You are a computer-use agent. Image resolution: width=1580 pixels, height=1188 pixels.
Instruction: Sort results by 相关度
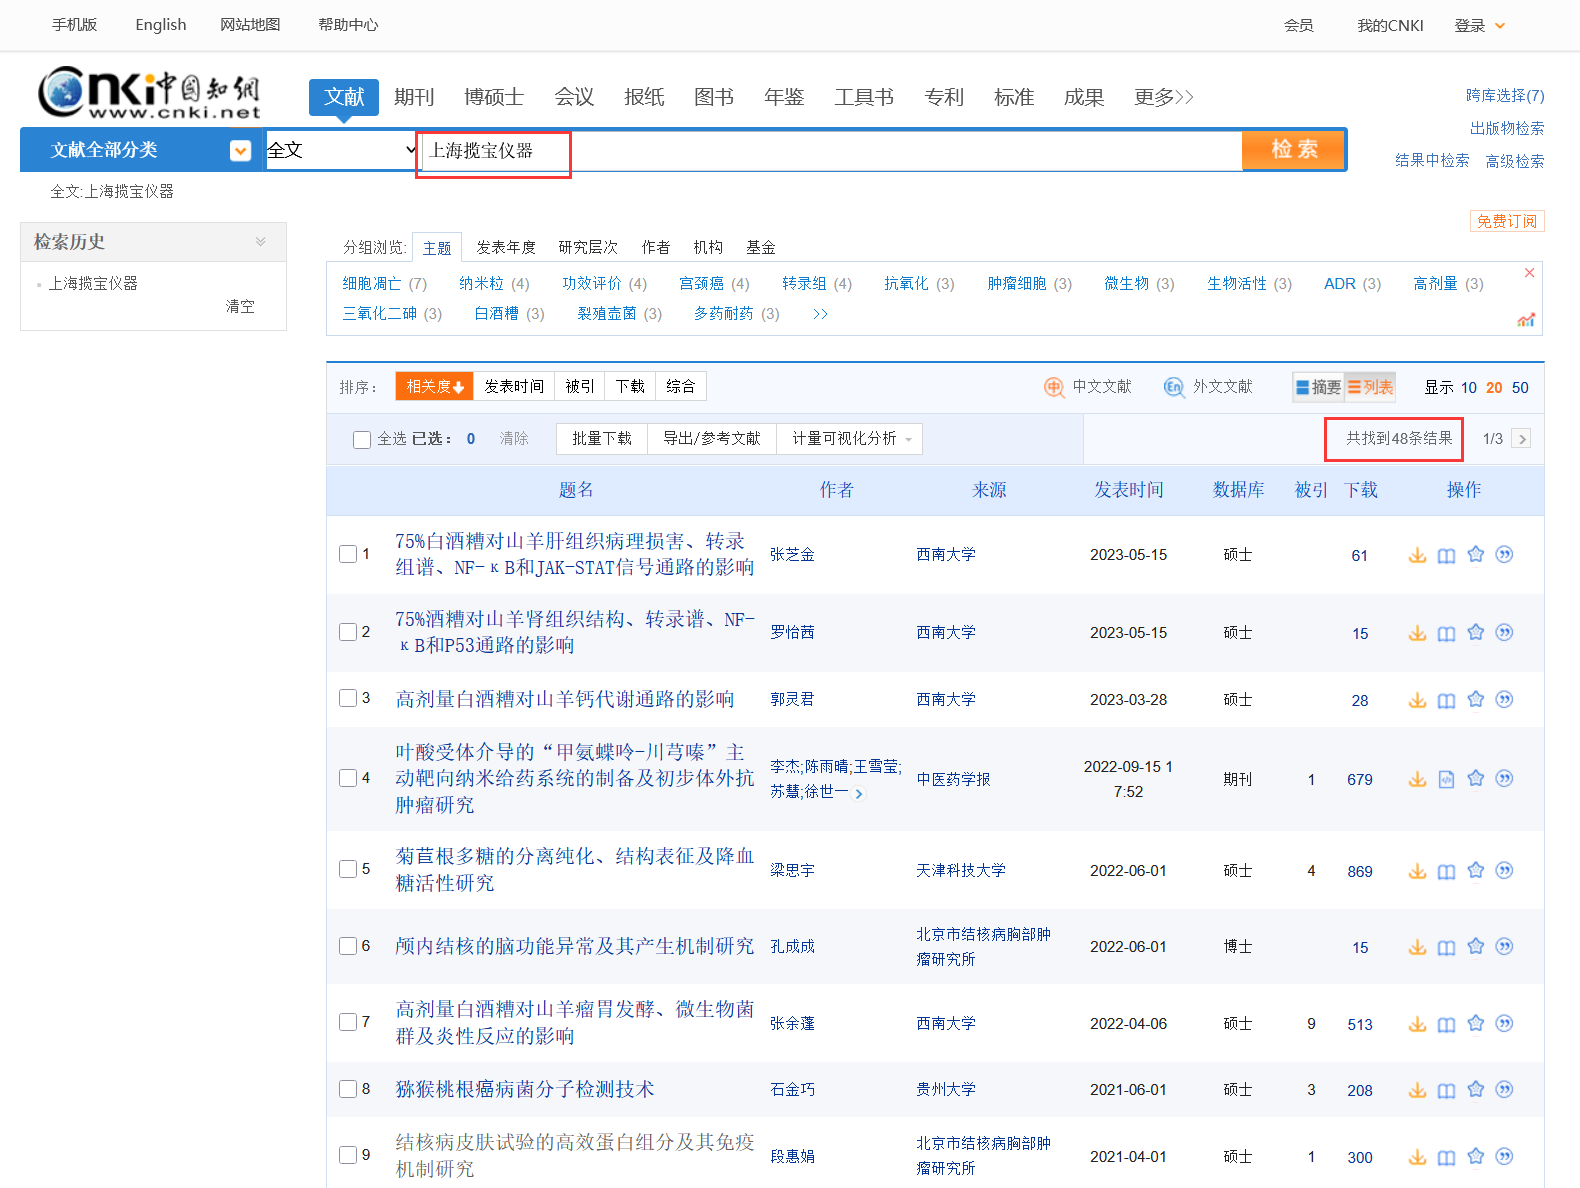(434, 387)
